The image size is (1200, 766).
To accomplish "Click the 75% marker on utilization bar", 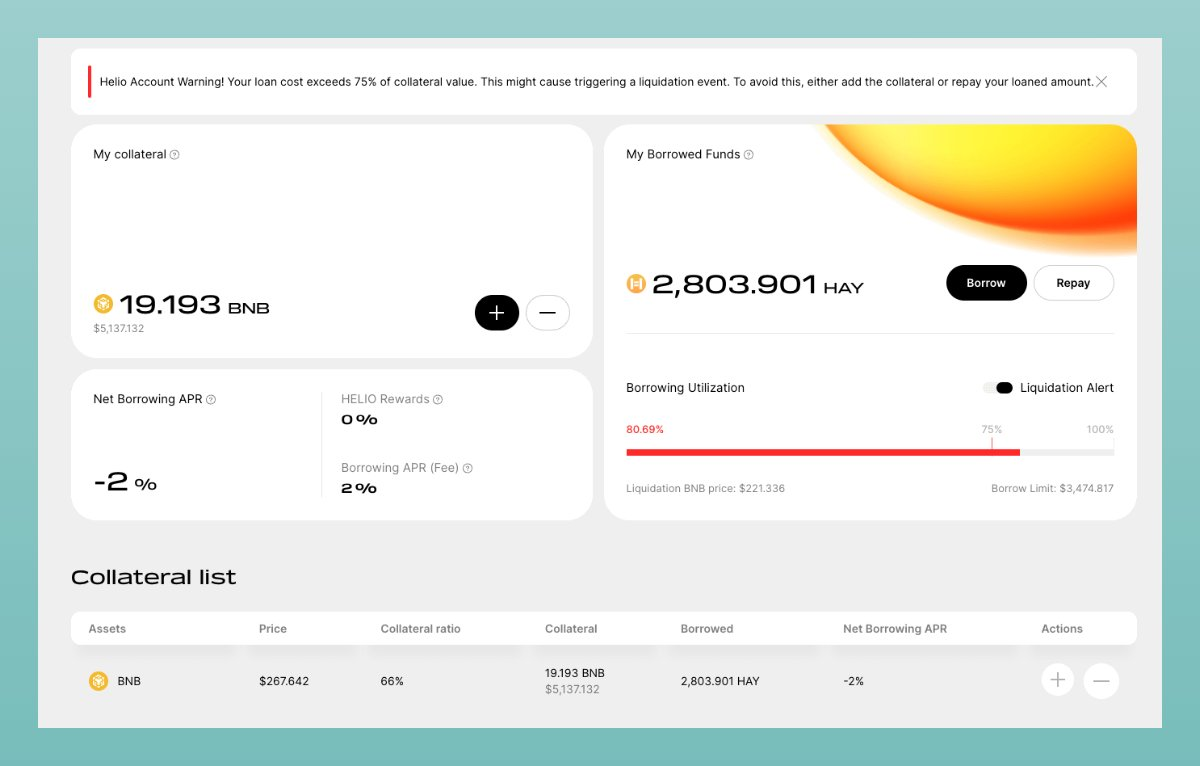I will point(991,430).
